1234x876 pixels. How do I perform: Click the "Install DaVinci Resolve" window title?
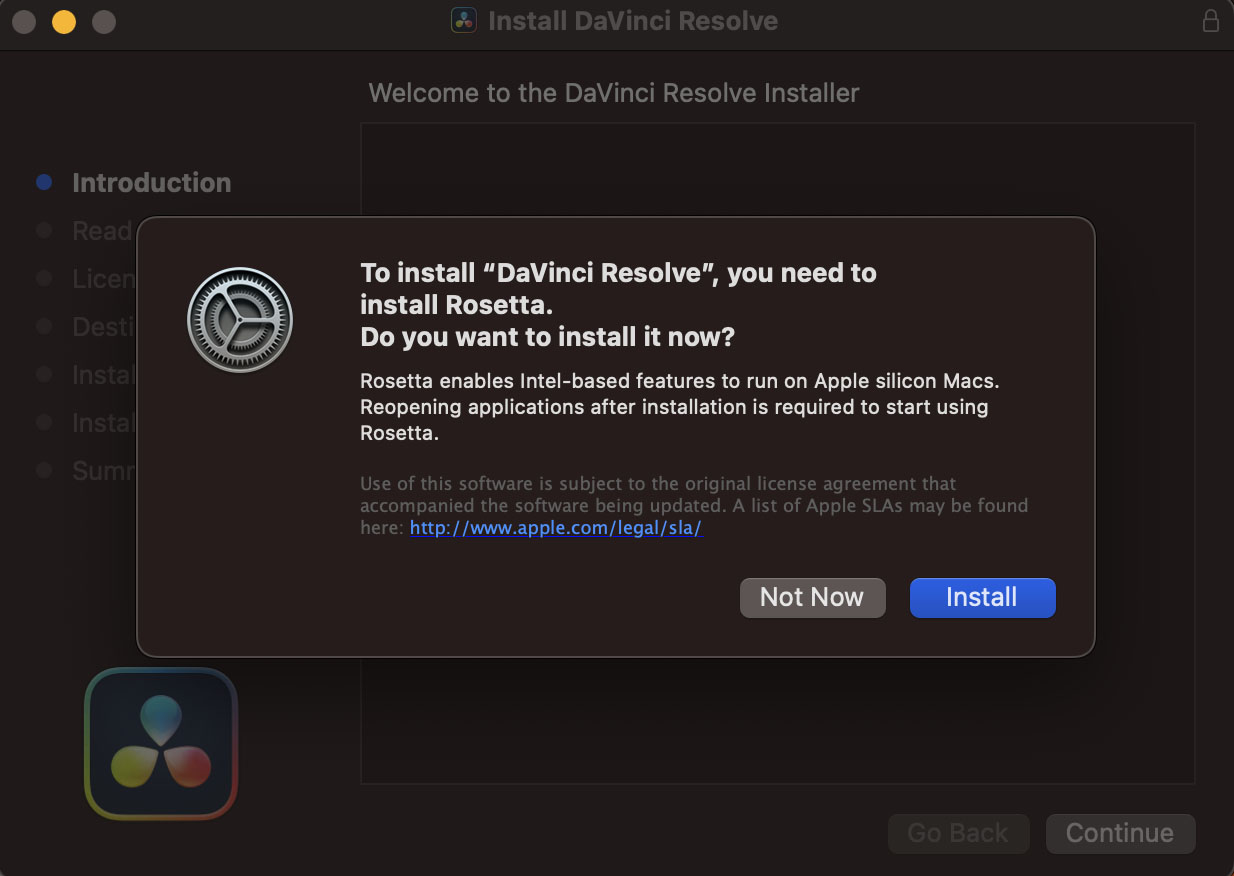tap(633, 21)
